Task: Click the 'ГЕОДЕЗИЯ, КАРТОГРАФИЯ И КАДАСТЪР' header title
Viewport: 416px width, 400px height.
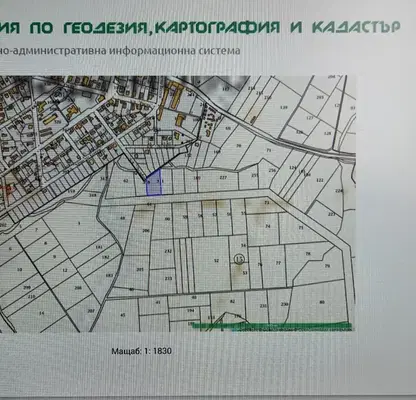Action: 232,28
